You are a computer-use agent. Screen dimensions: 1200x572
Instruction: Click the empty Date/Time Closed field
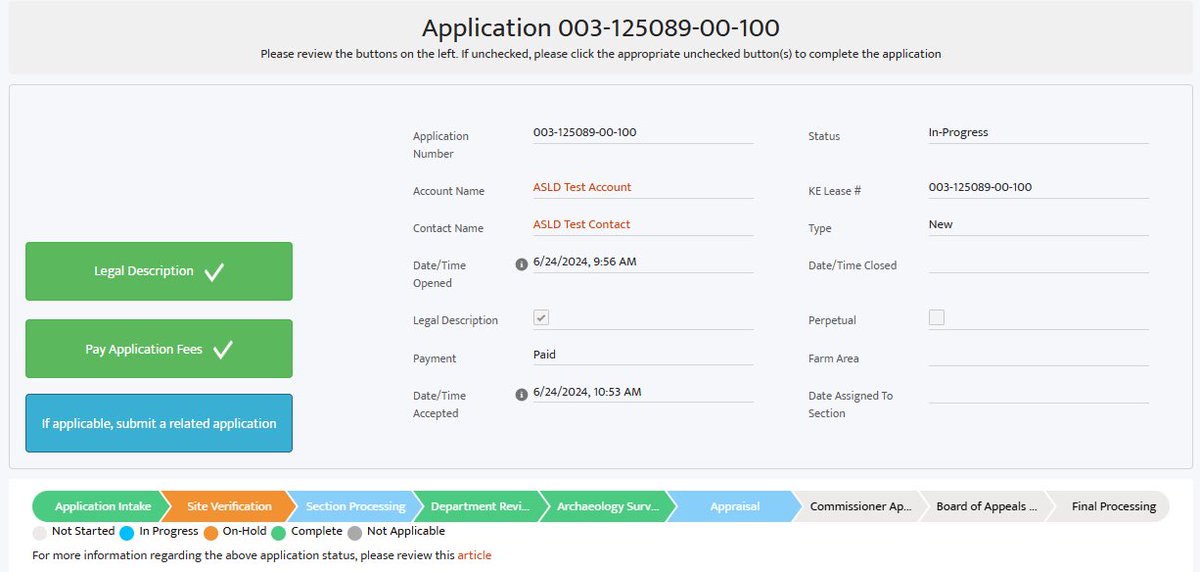pos(1039,262)
